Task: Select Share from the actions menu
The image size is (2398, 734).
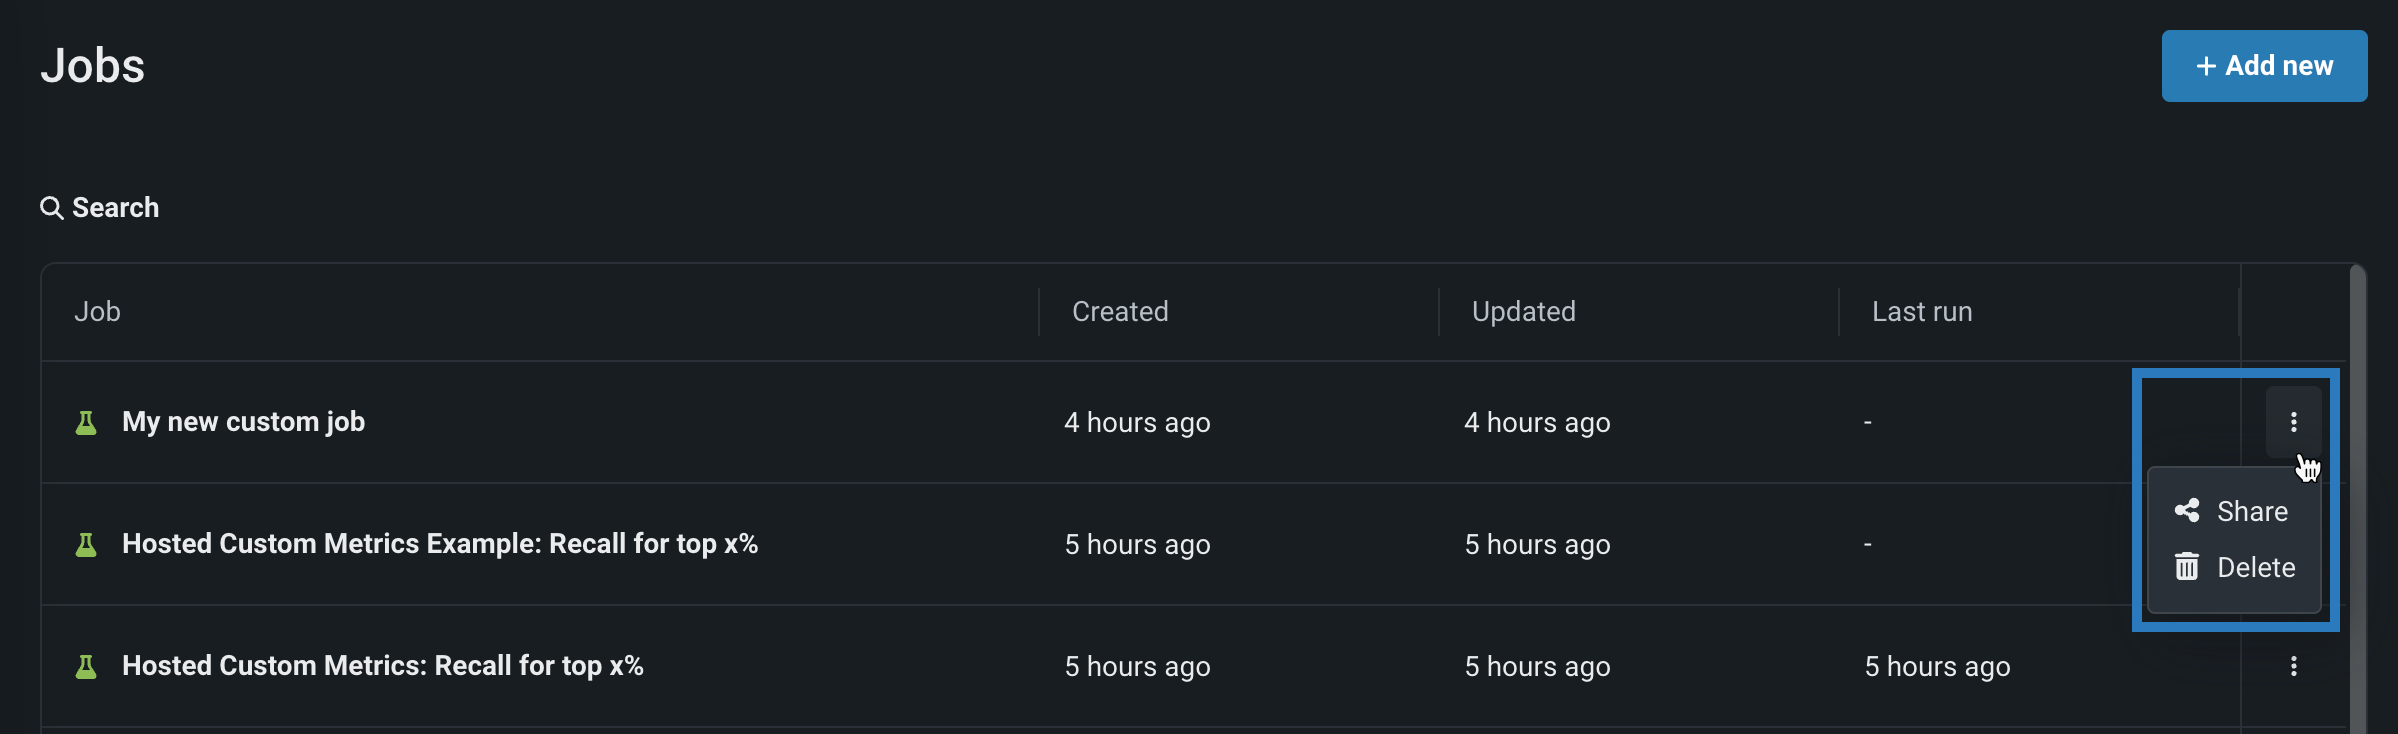Action: point(2251,511)
